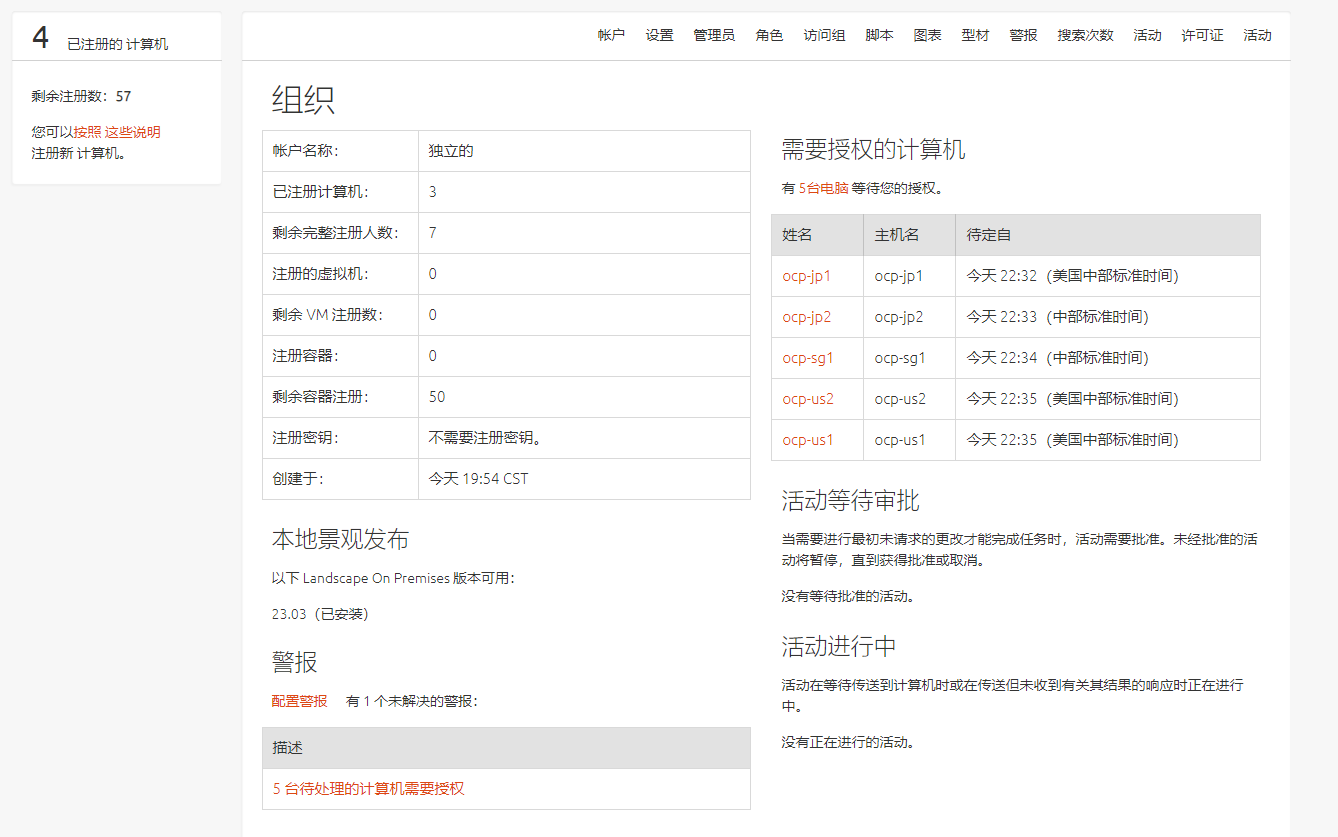This screenshot has width=1338, height=837.
Task: Go to the 警报 menu item
Action: point(1023,35)
